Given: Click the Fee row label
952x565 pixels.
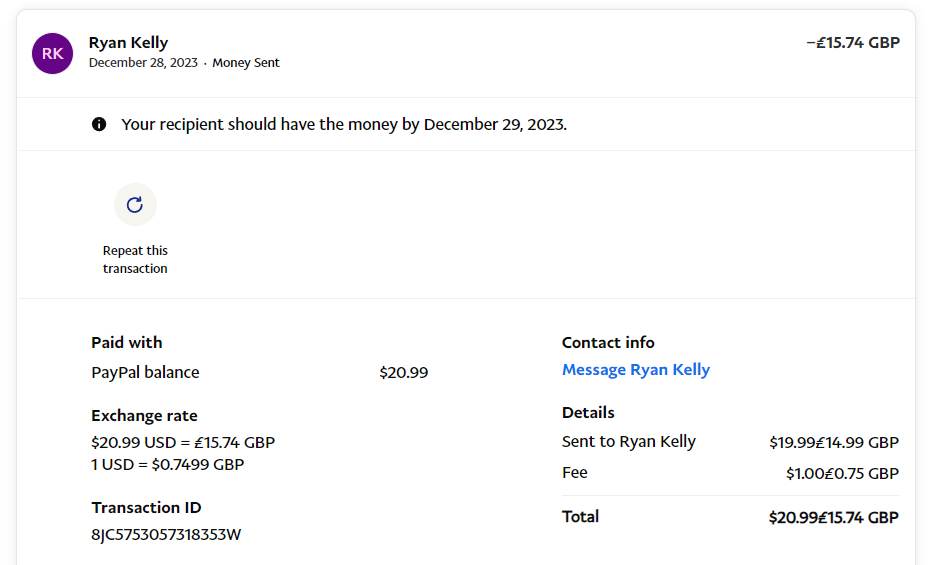Looking at the screenshot, I should tap(575, 472).
